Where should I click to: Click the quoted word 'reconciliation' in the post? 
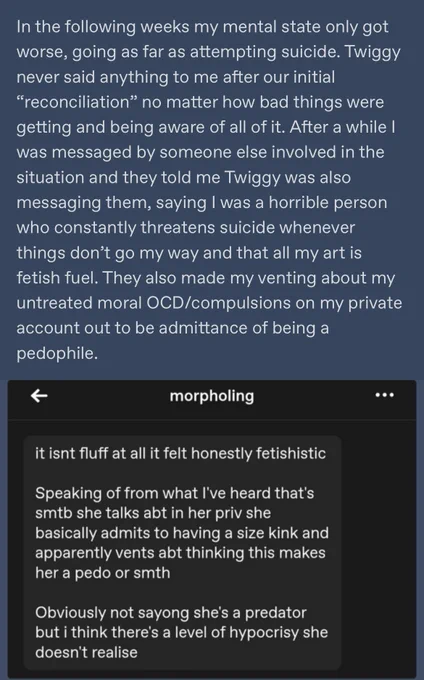[76, 102]
